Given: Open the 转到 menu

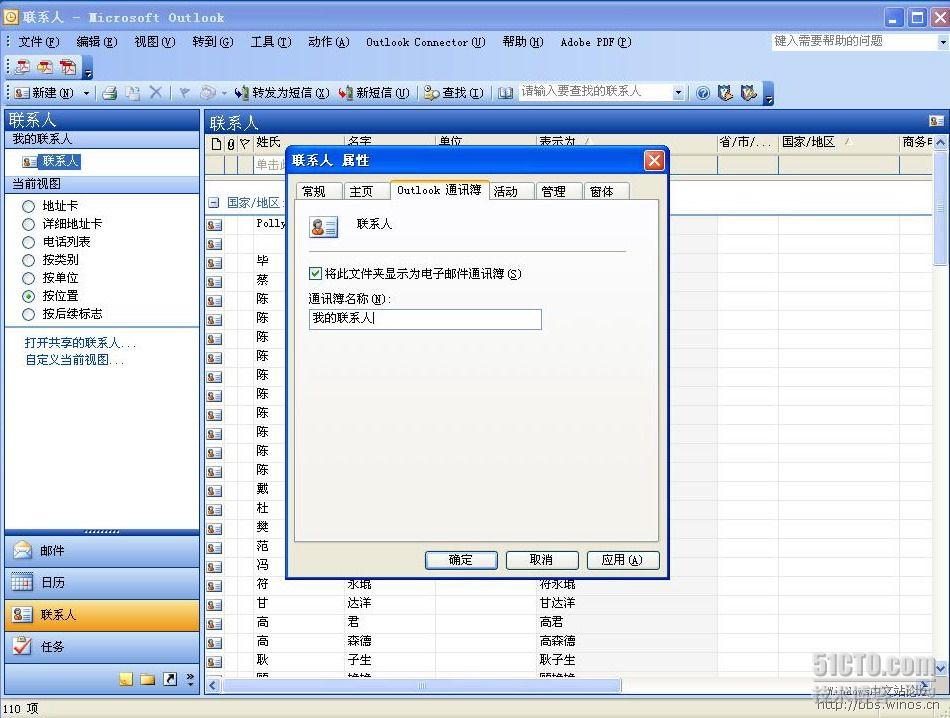Looking at the screenshot, I should [213, 42].
